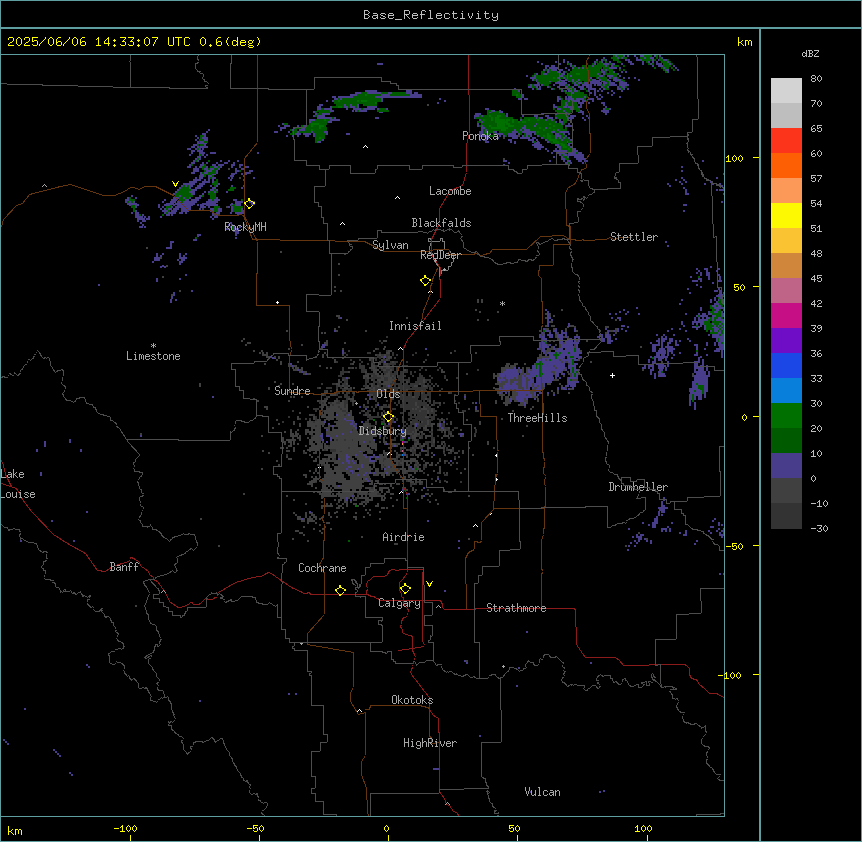This screenshot has width=862, height=842.
Task: Click the white plus marker northwest of Drumheller
Action: [x=612, y=375]
